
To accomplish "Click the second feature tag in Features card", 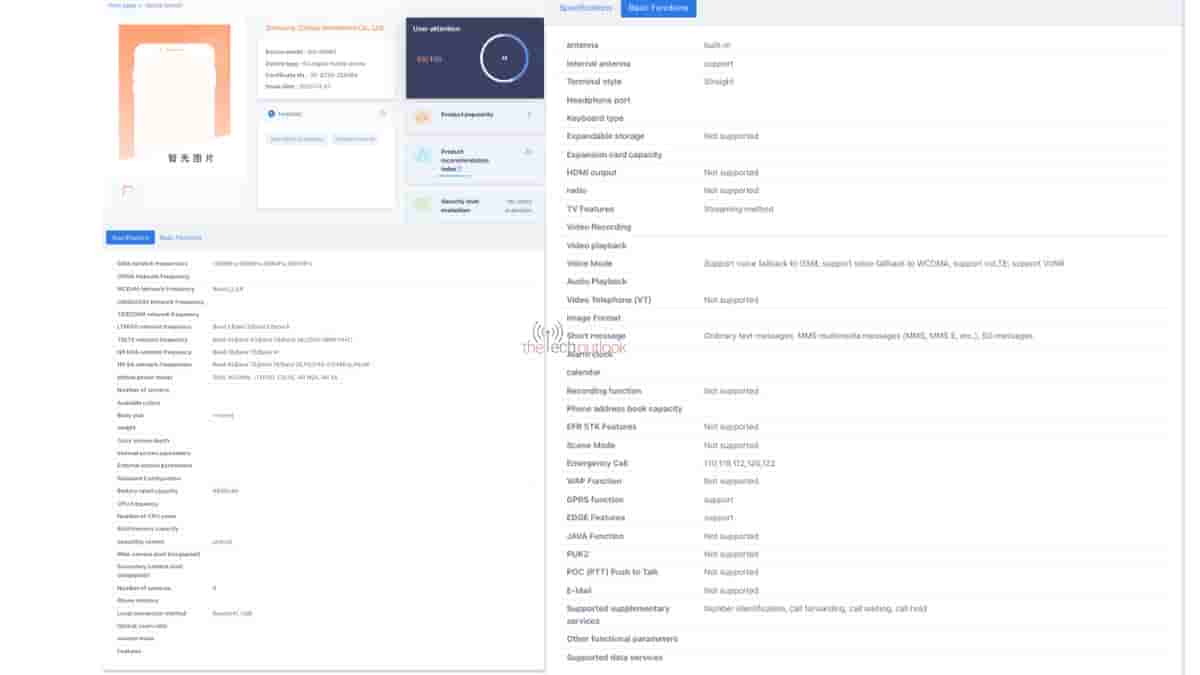I will (355, 139).
